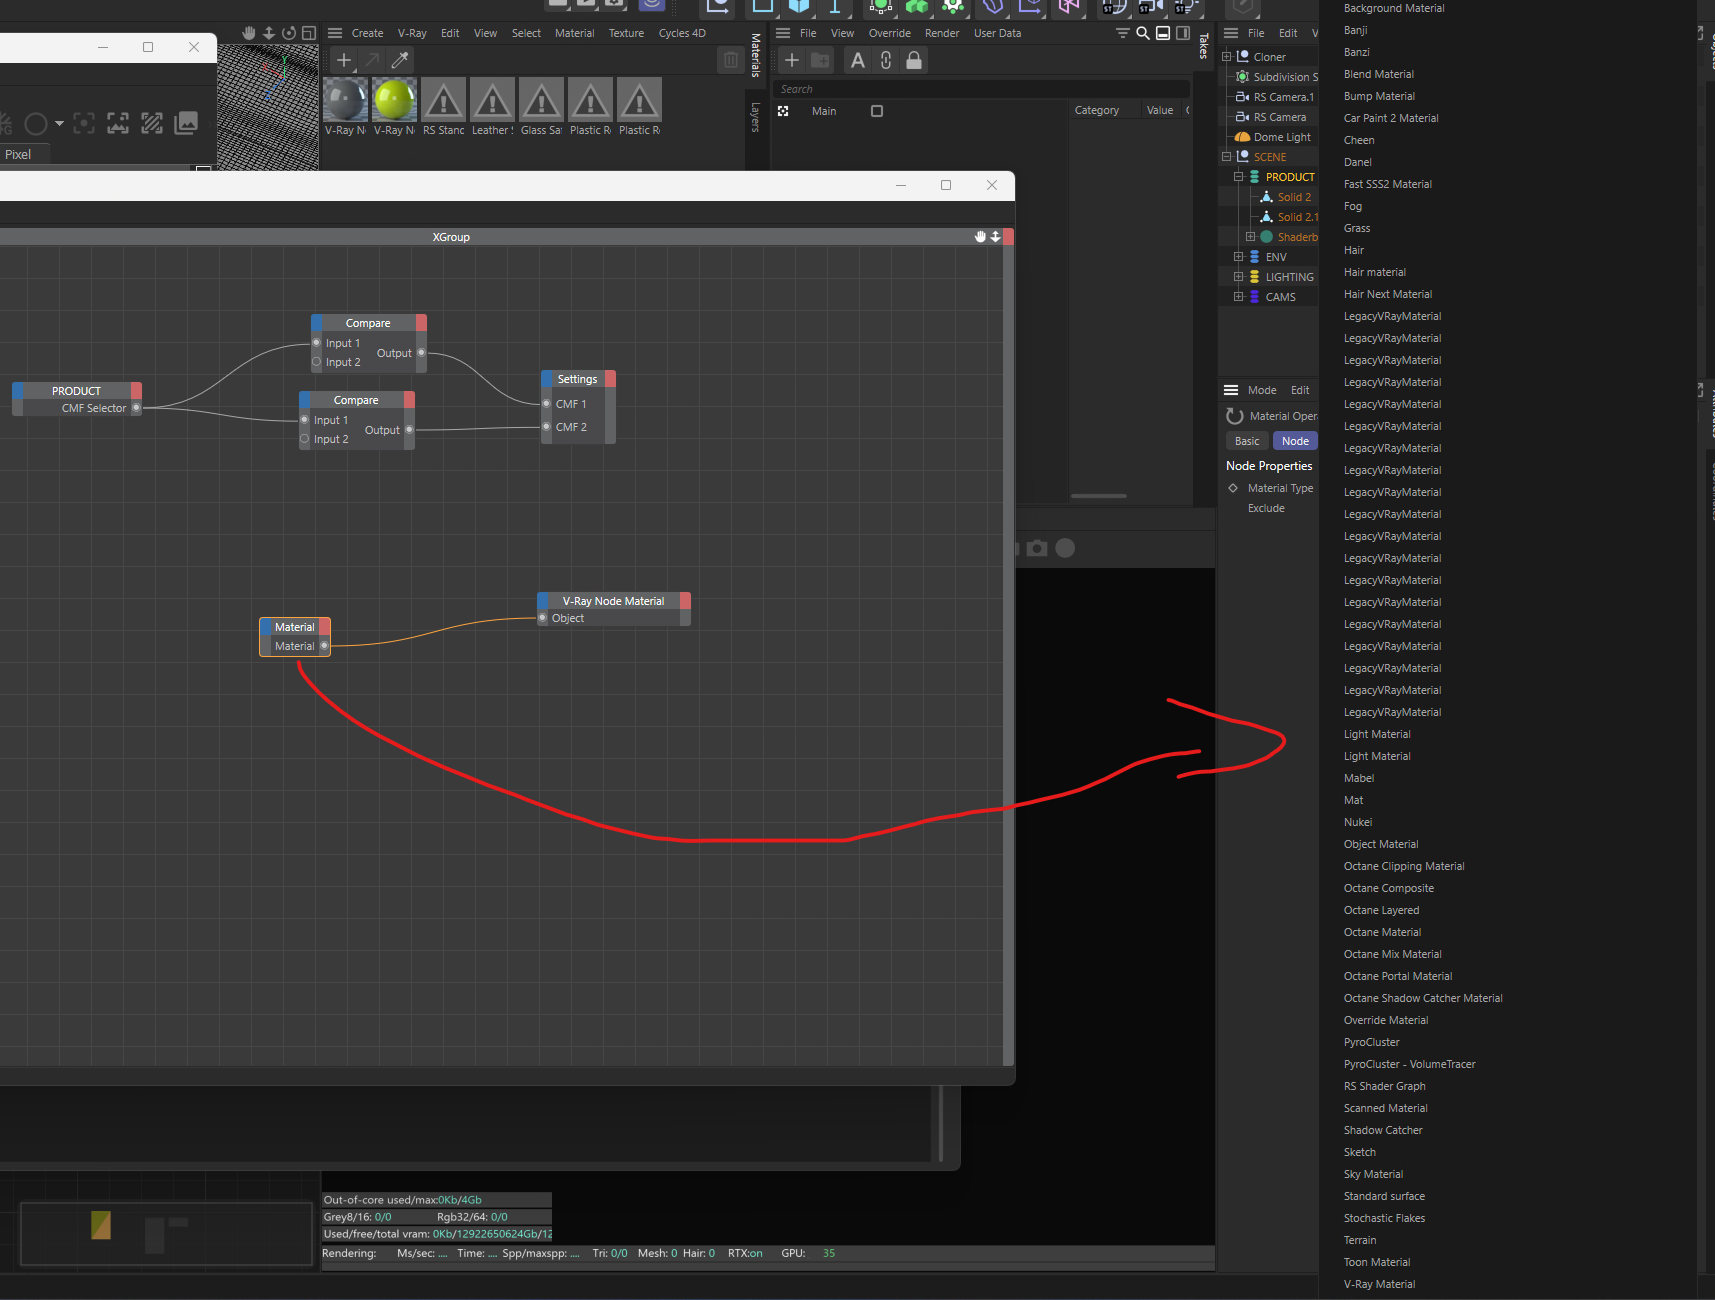Click the red color block on Settings node
This screenshot has width=1715, height=1300.
click(x=610, y=379)
